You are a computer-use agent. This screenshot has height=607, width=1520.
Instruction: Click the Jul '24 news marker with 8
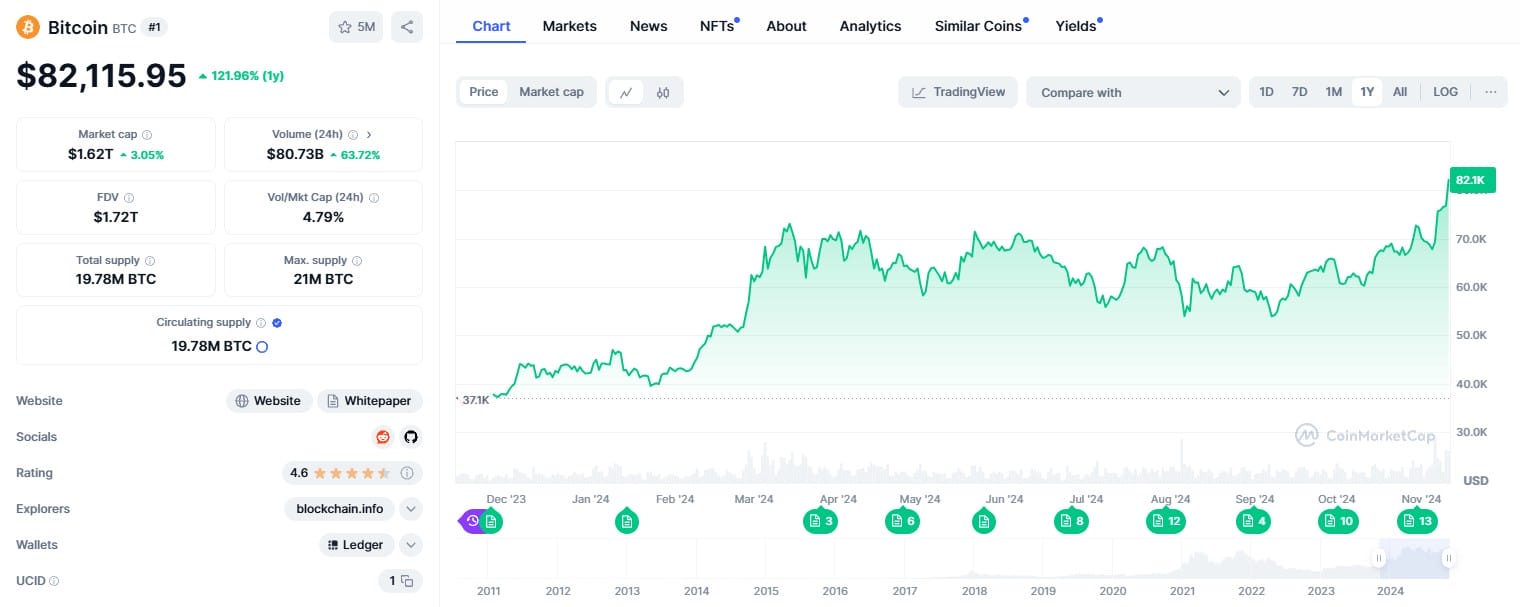point(1072,521)
